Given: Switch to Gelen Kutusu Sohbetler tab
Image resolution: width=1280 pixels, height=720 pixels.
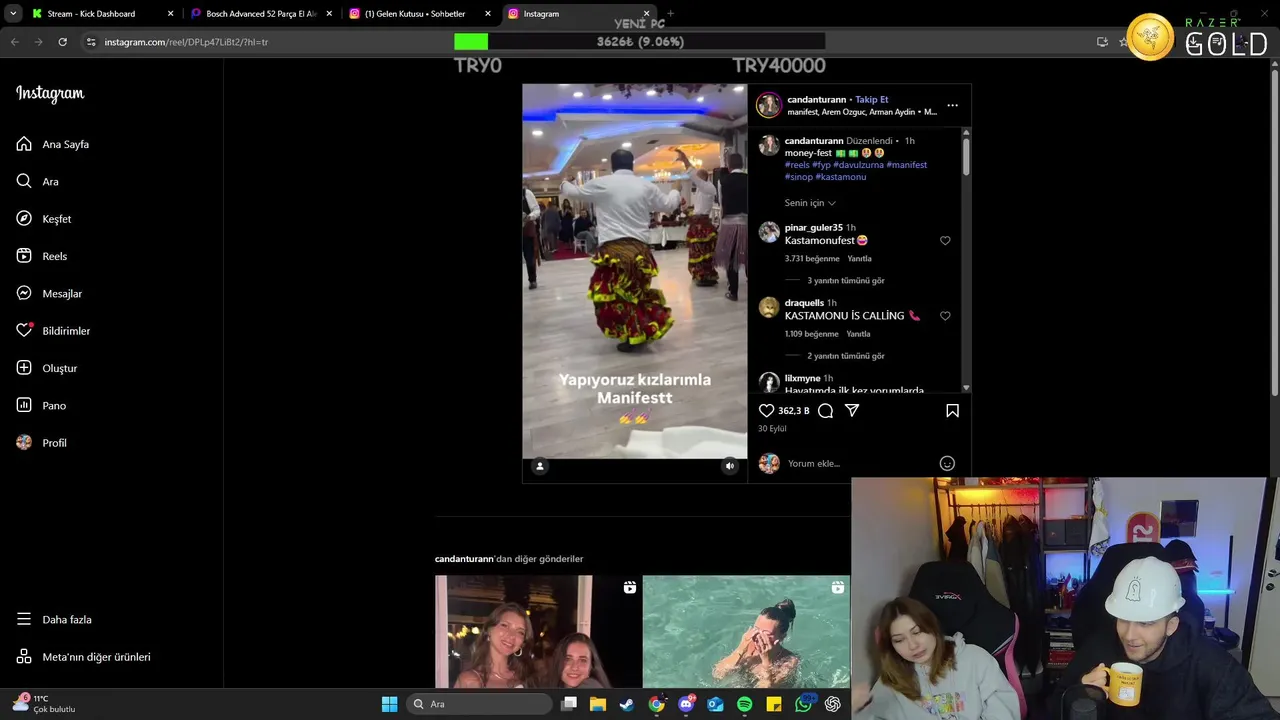Looking at the screenshot, I should (x=420, y=14).
